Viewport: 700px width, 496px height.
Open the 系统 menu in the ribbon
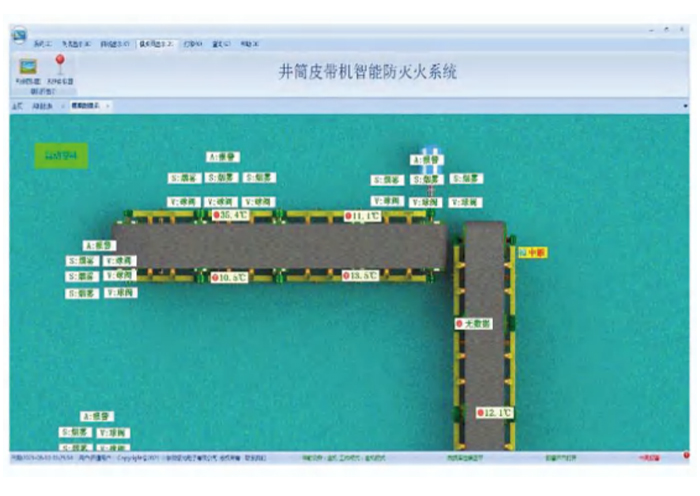[x=41, y=45]
